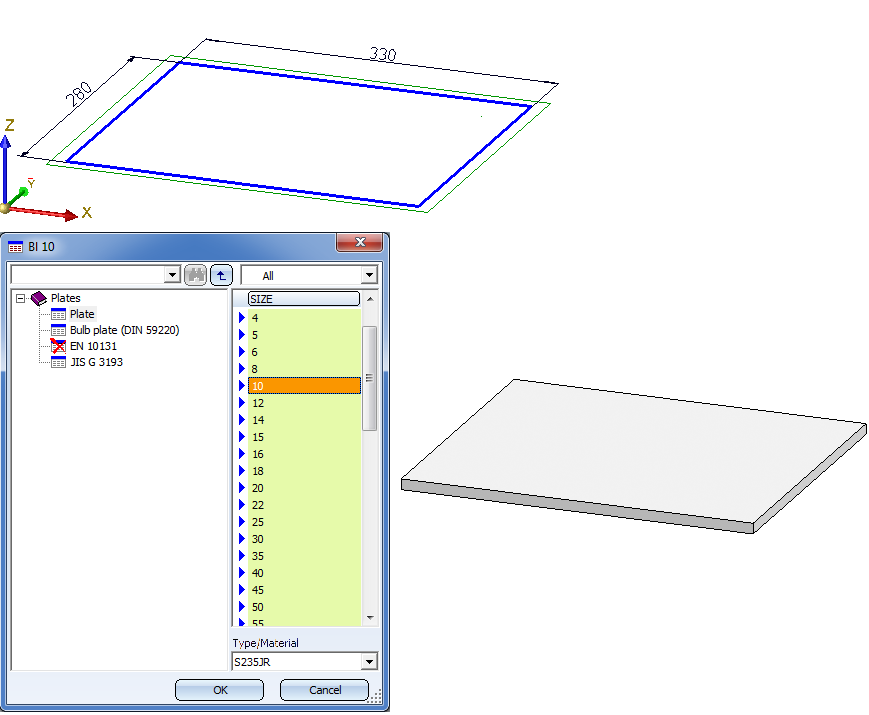Click the binoculars search icon
The image size is (869, 715).
coord(195,275)
